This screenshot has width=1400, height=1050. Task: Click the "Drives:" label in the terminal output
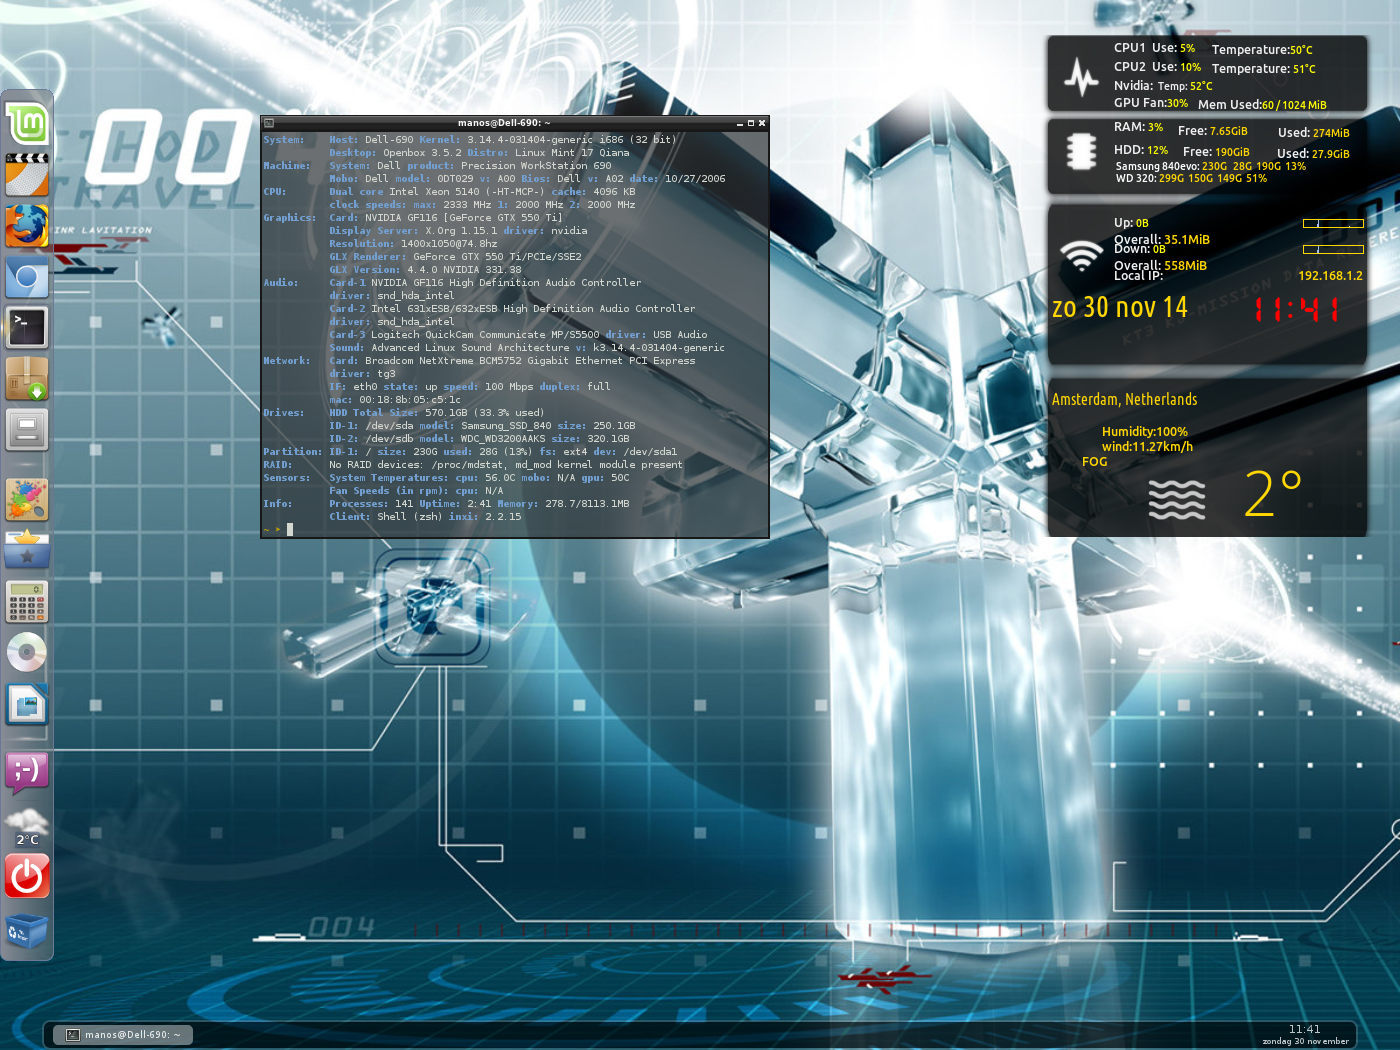coord(284,413)
